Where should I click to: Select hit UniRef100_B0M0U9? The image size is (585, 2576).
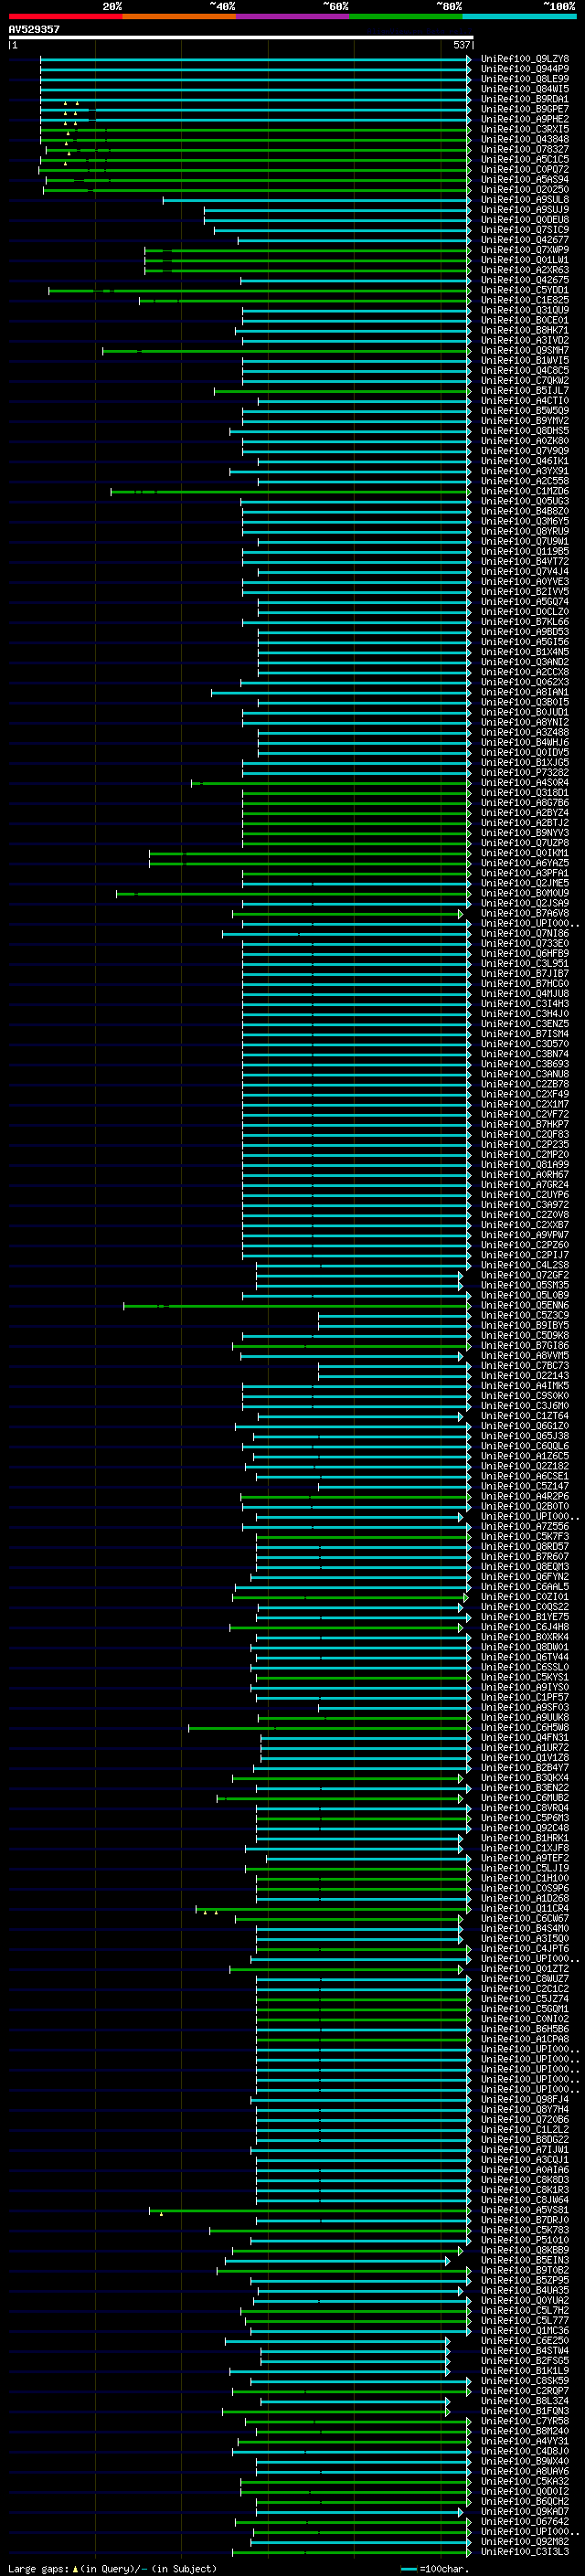524,893
